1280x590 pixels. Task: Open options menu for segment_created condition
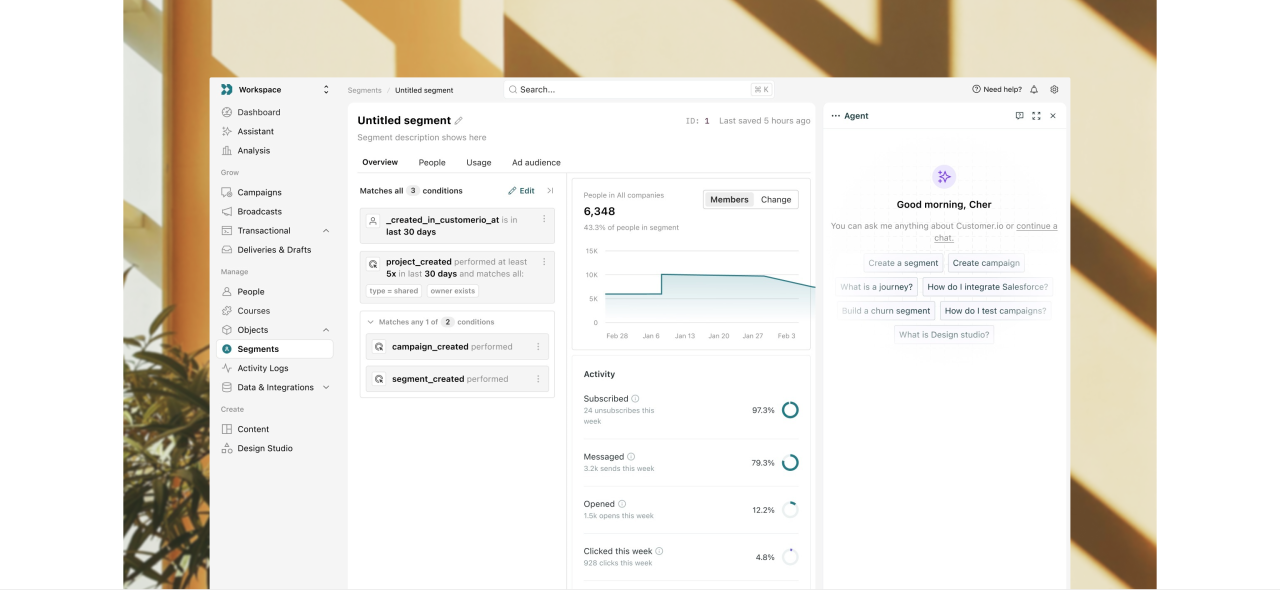[538, 379]
